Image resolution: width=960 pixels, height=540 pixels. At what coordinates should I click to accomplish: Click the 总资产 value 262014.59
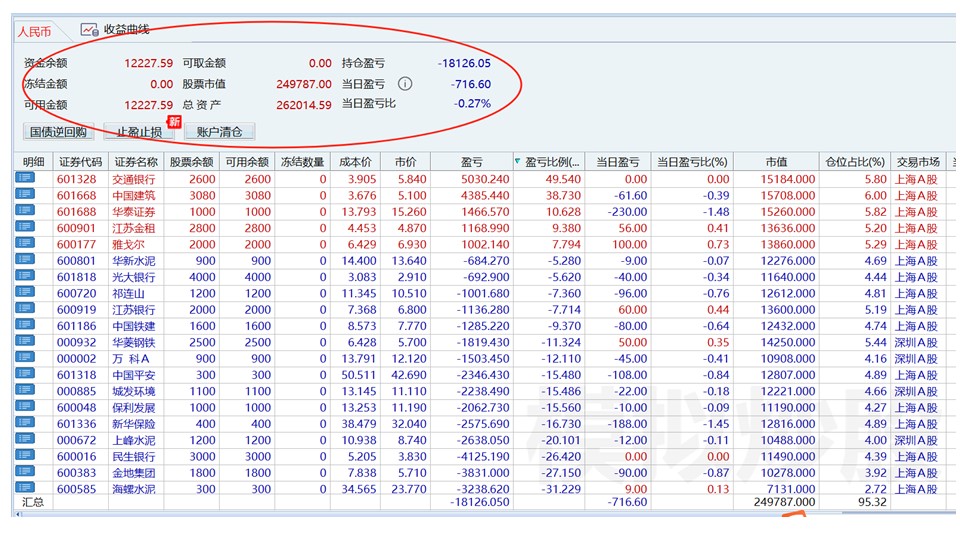click(304, 105)
